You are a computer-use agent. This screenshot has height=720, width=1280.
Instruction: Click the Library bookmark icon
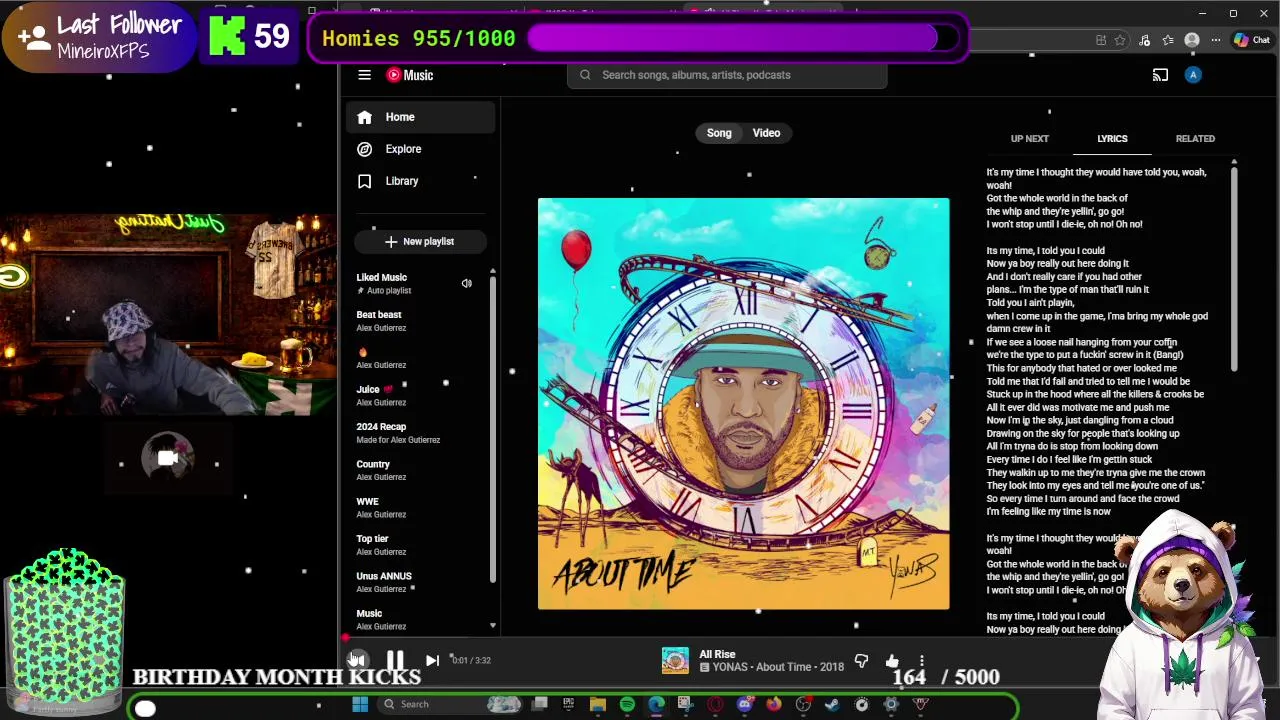pyautogui.click(x=364, y=181)
